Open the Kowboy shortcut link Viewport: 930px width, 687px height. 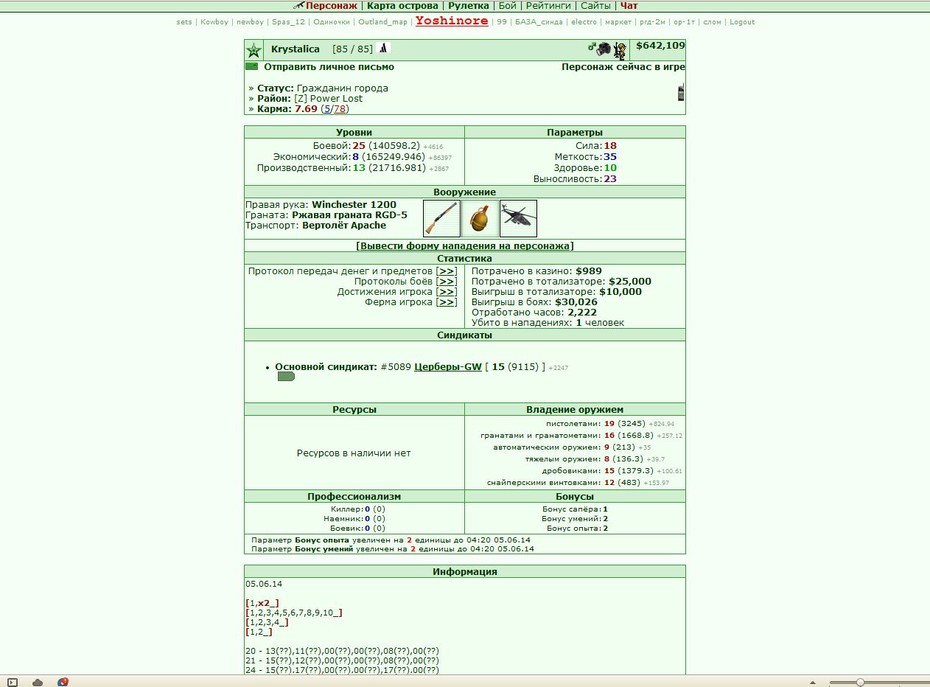pos(214,22)
